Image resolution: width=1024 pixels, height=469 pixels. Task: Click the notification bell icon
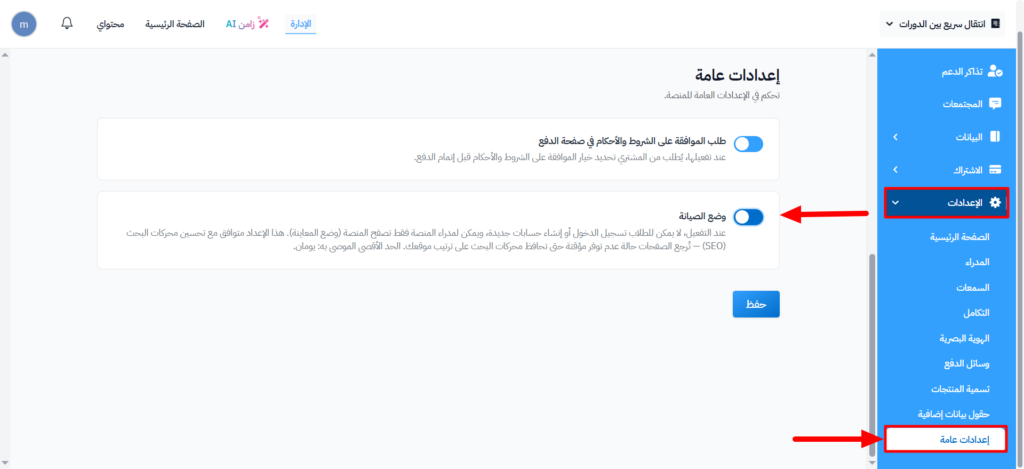67,23
